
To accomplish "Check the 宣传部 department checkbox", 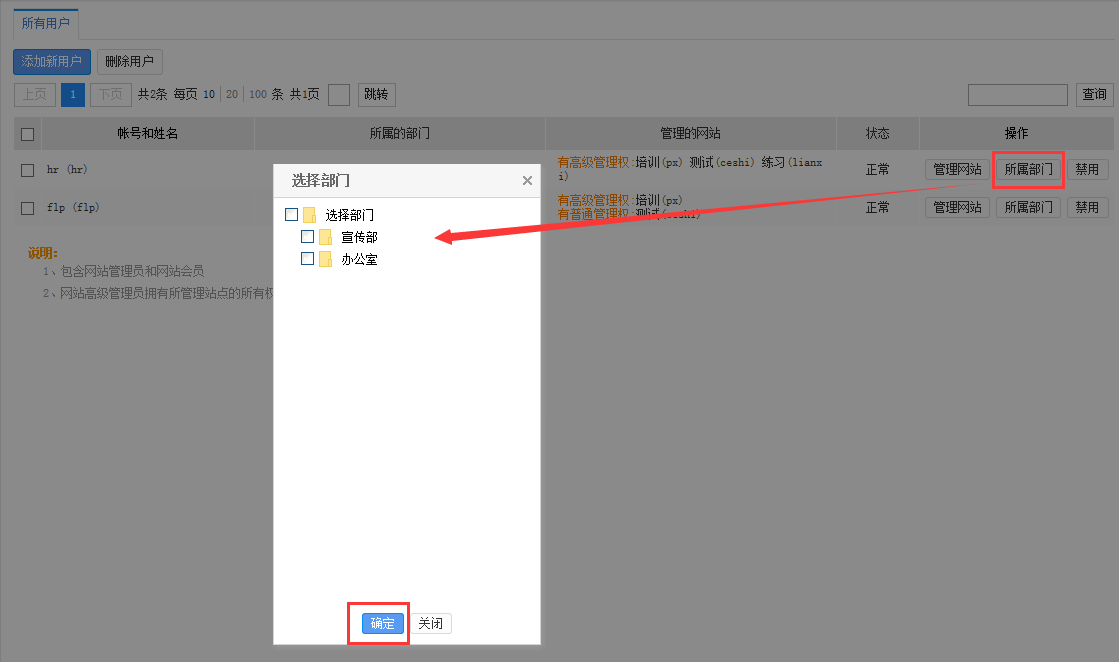I will [x=308, y=237].
